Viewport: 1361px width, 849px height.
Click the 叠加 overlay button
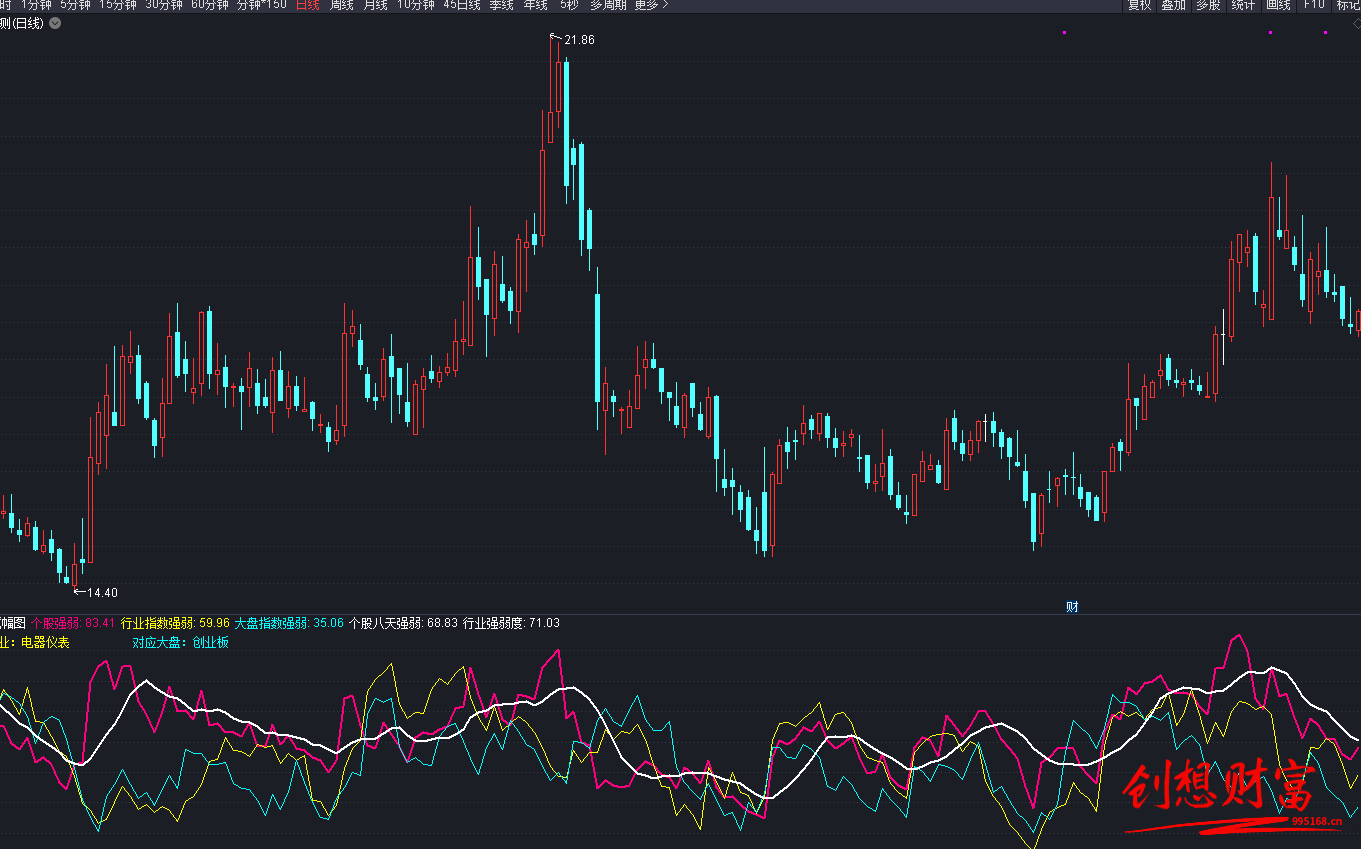click(1173, 5)
